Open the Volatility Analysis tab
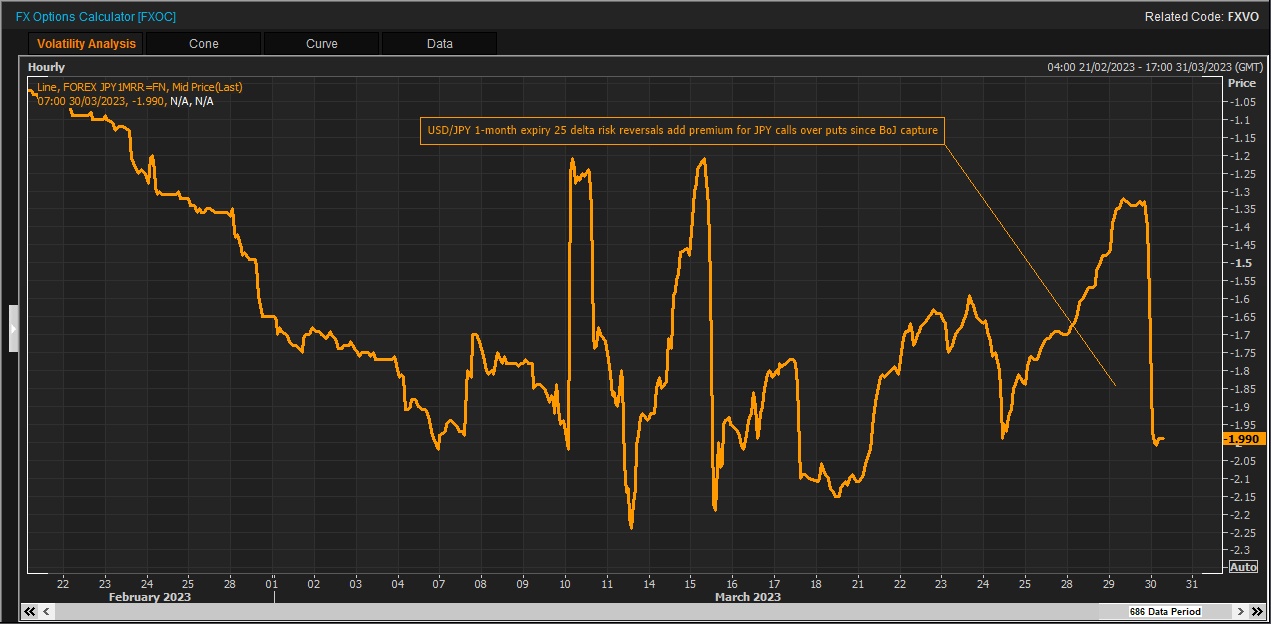 86,44
